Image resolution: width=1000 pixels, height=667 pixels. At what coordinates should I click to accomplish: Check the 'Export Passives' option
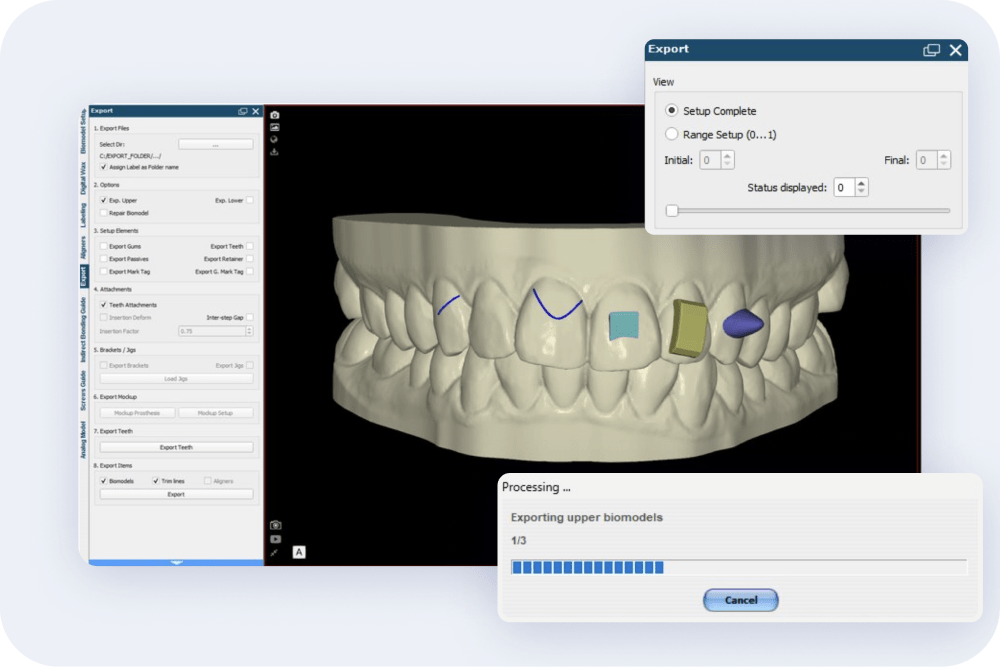click(103, 259)
